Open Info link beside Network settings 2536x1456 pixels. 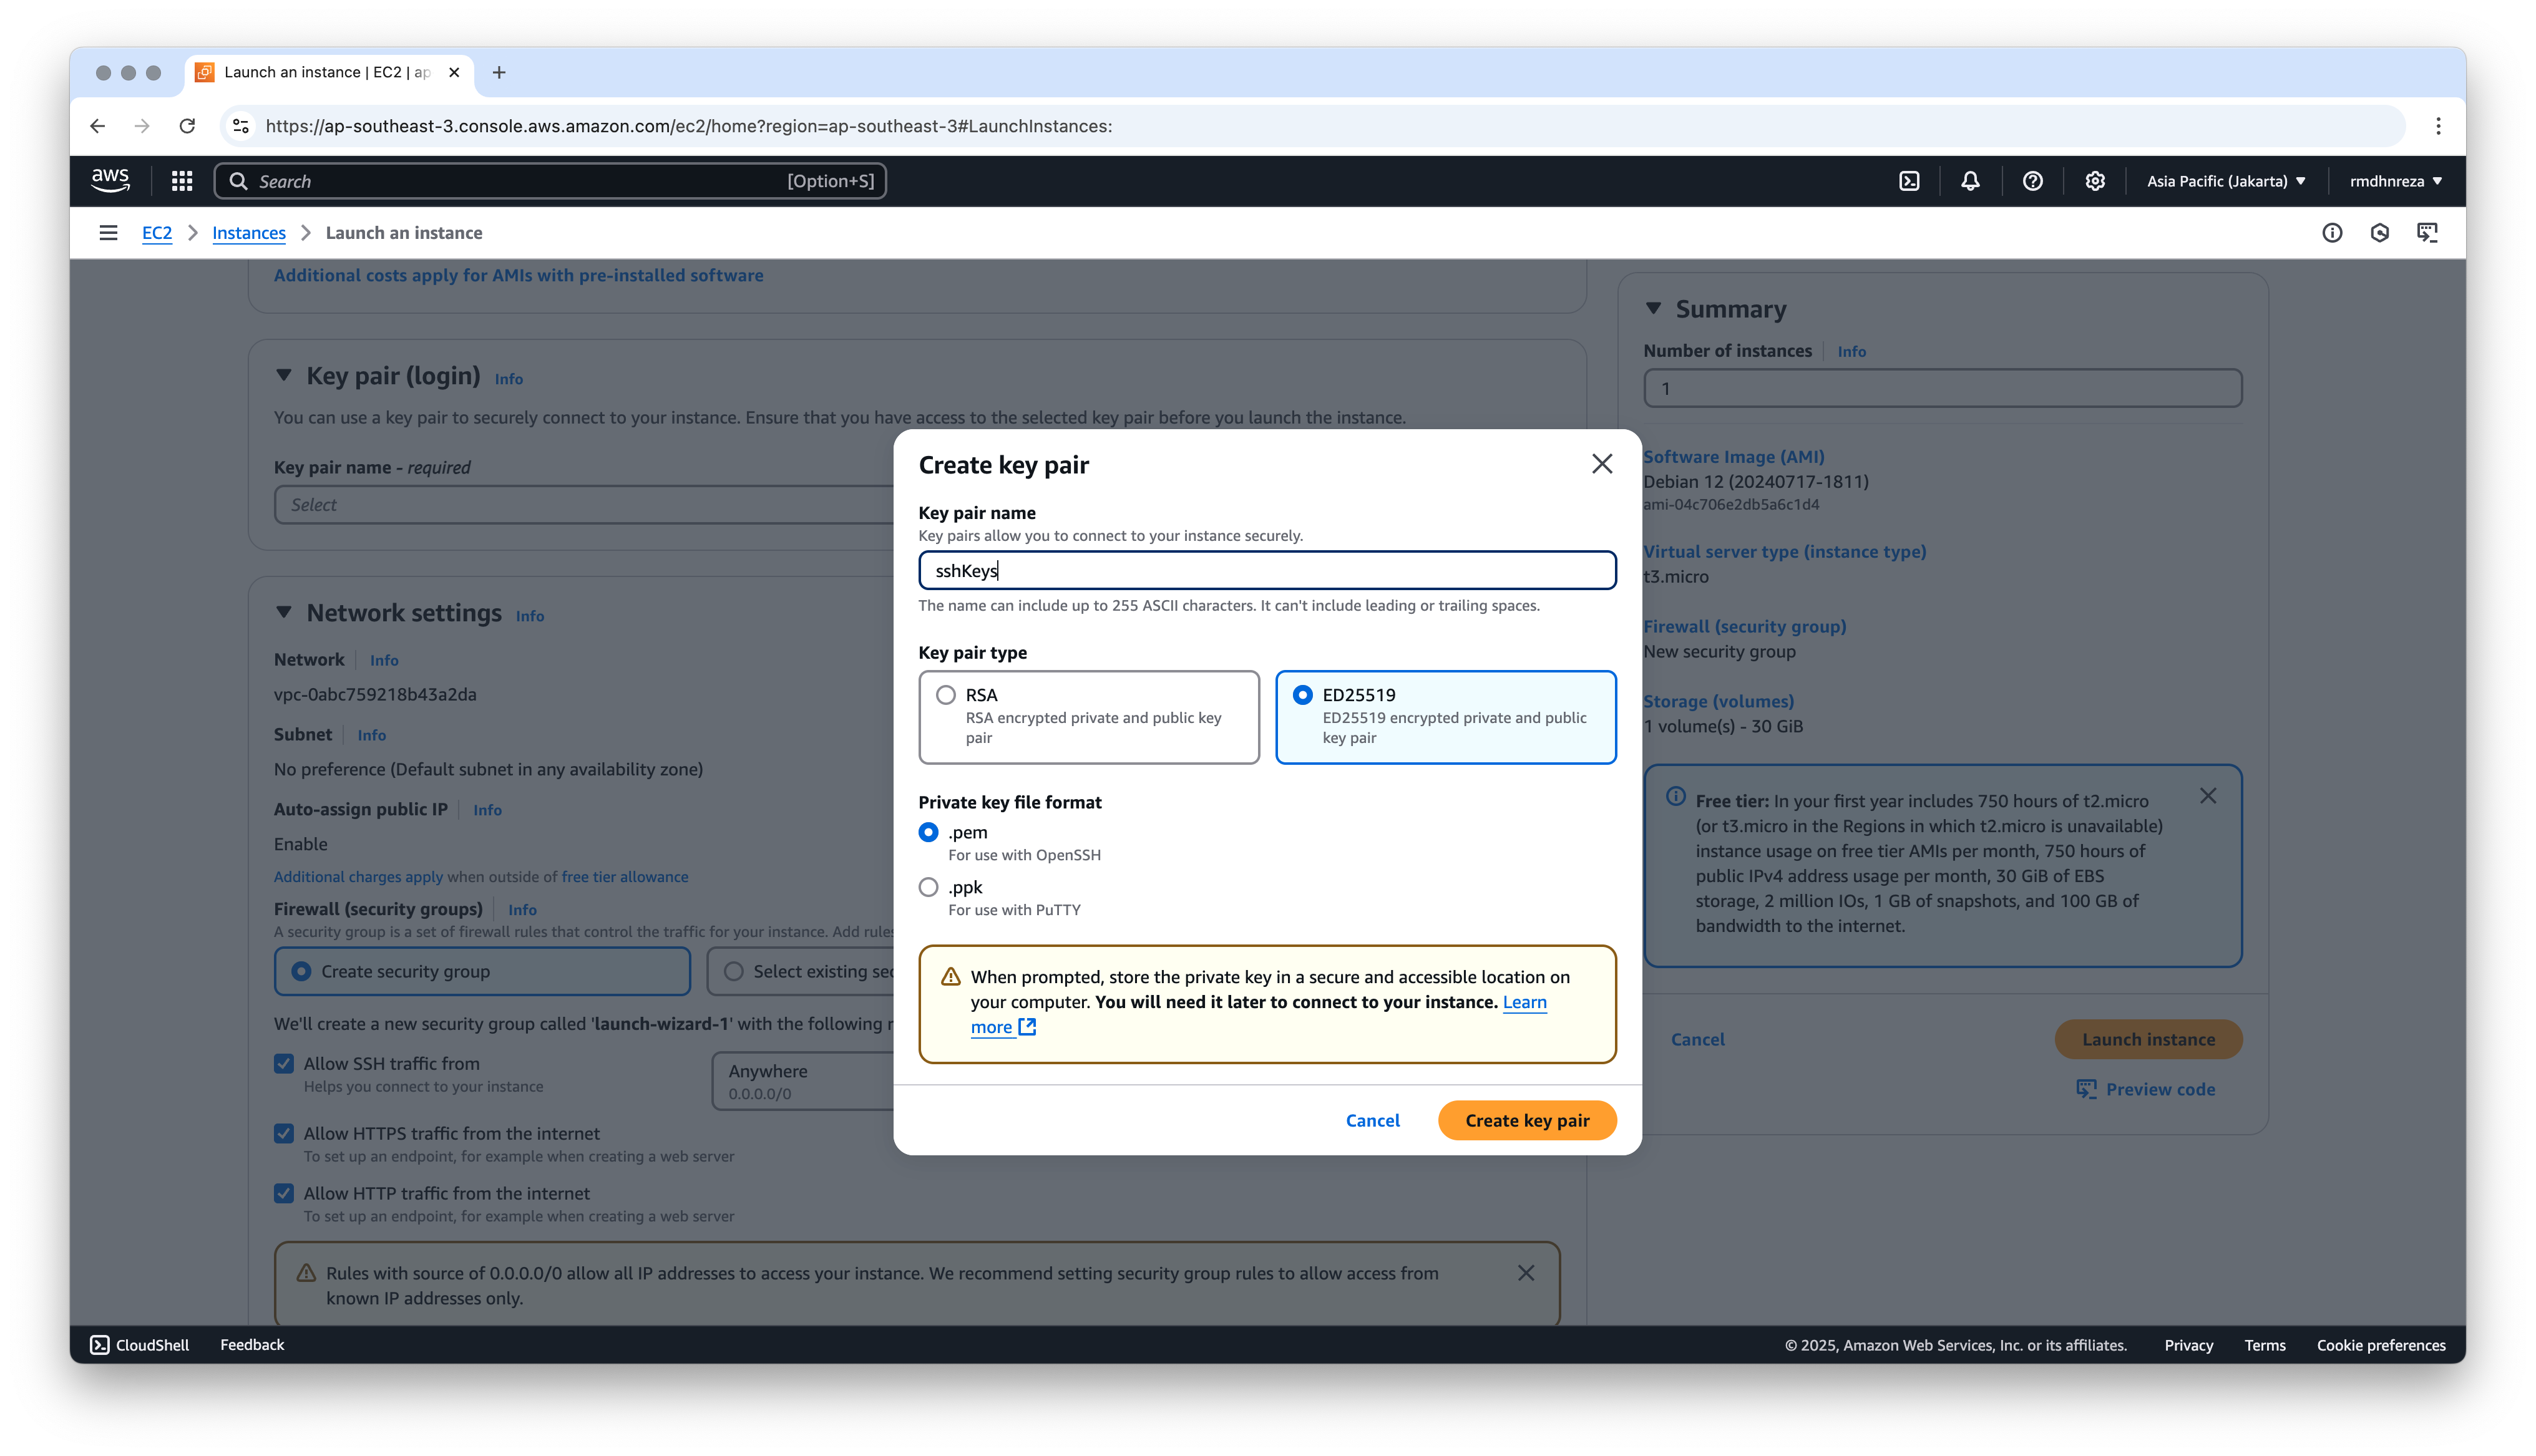pyautogui.click(x=529, y=616)
